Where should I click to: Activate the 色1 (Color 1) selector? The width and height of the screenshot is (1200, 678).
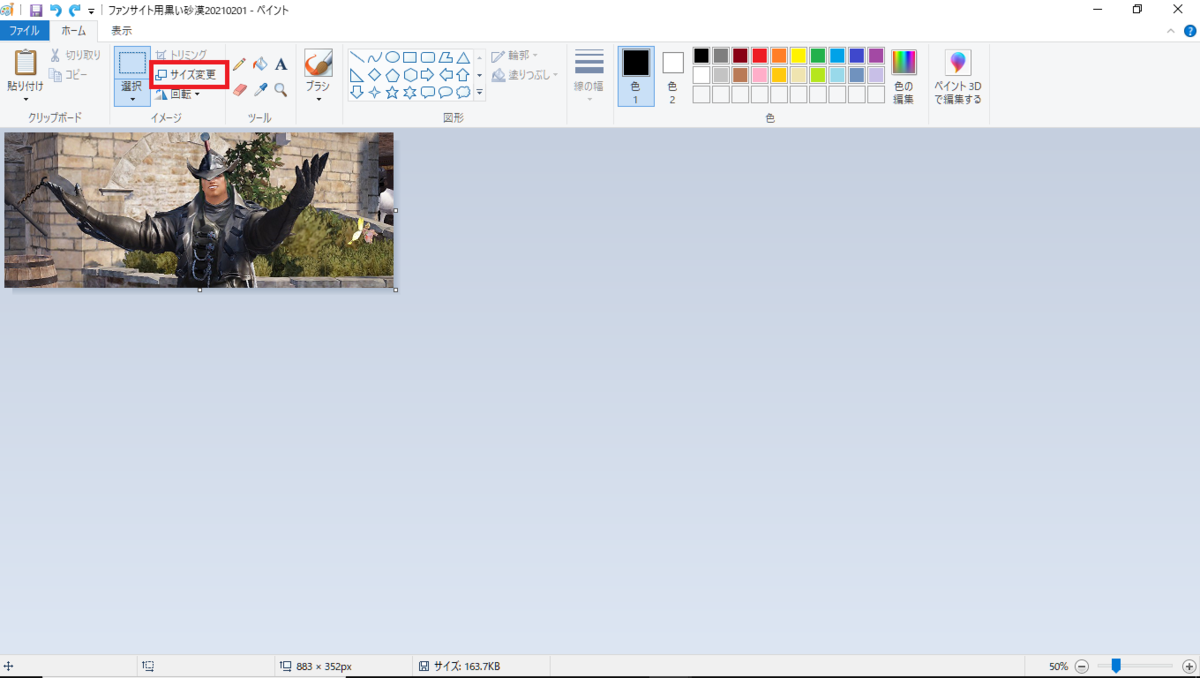point(635,76)
